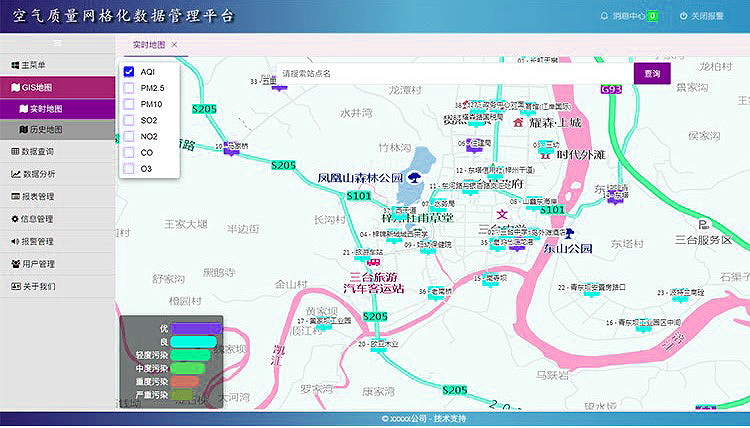This screenshot has width=750, height=428.
Task: Tick the O3 checkbox
Action: tap(129, 169)
